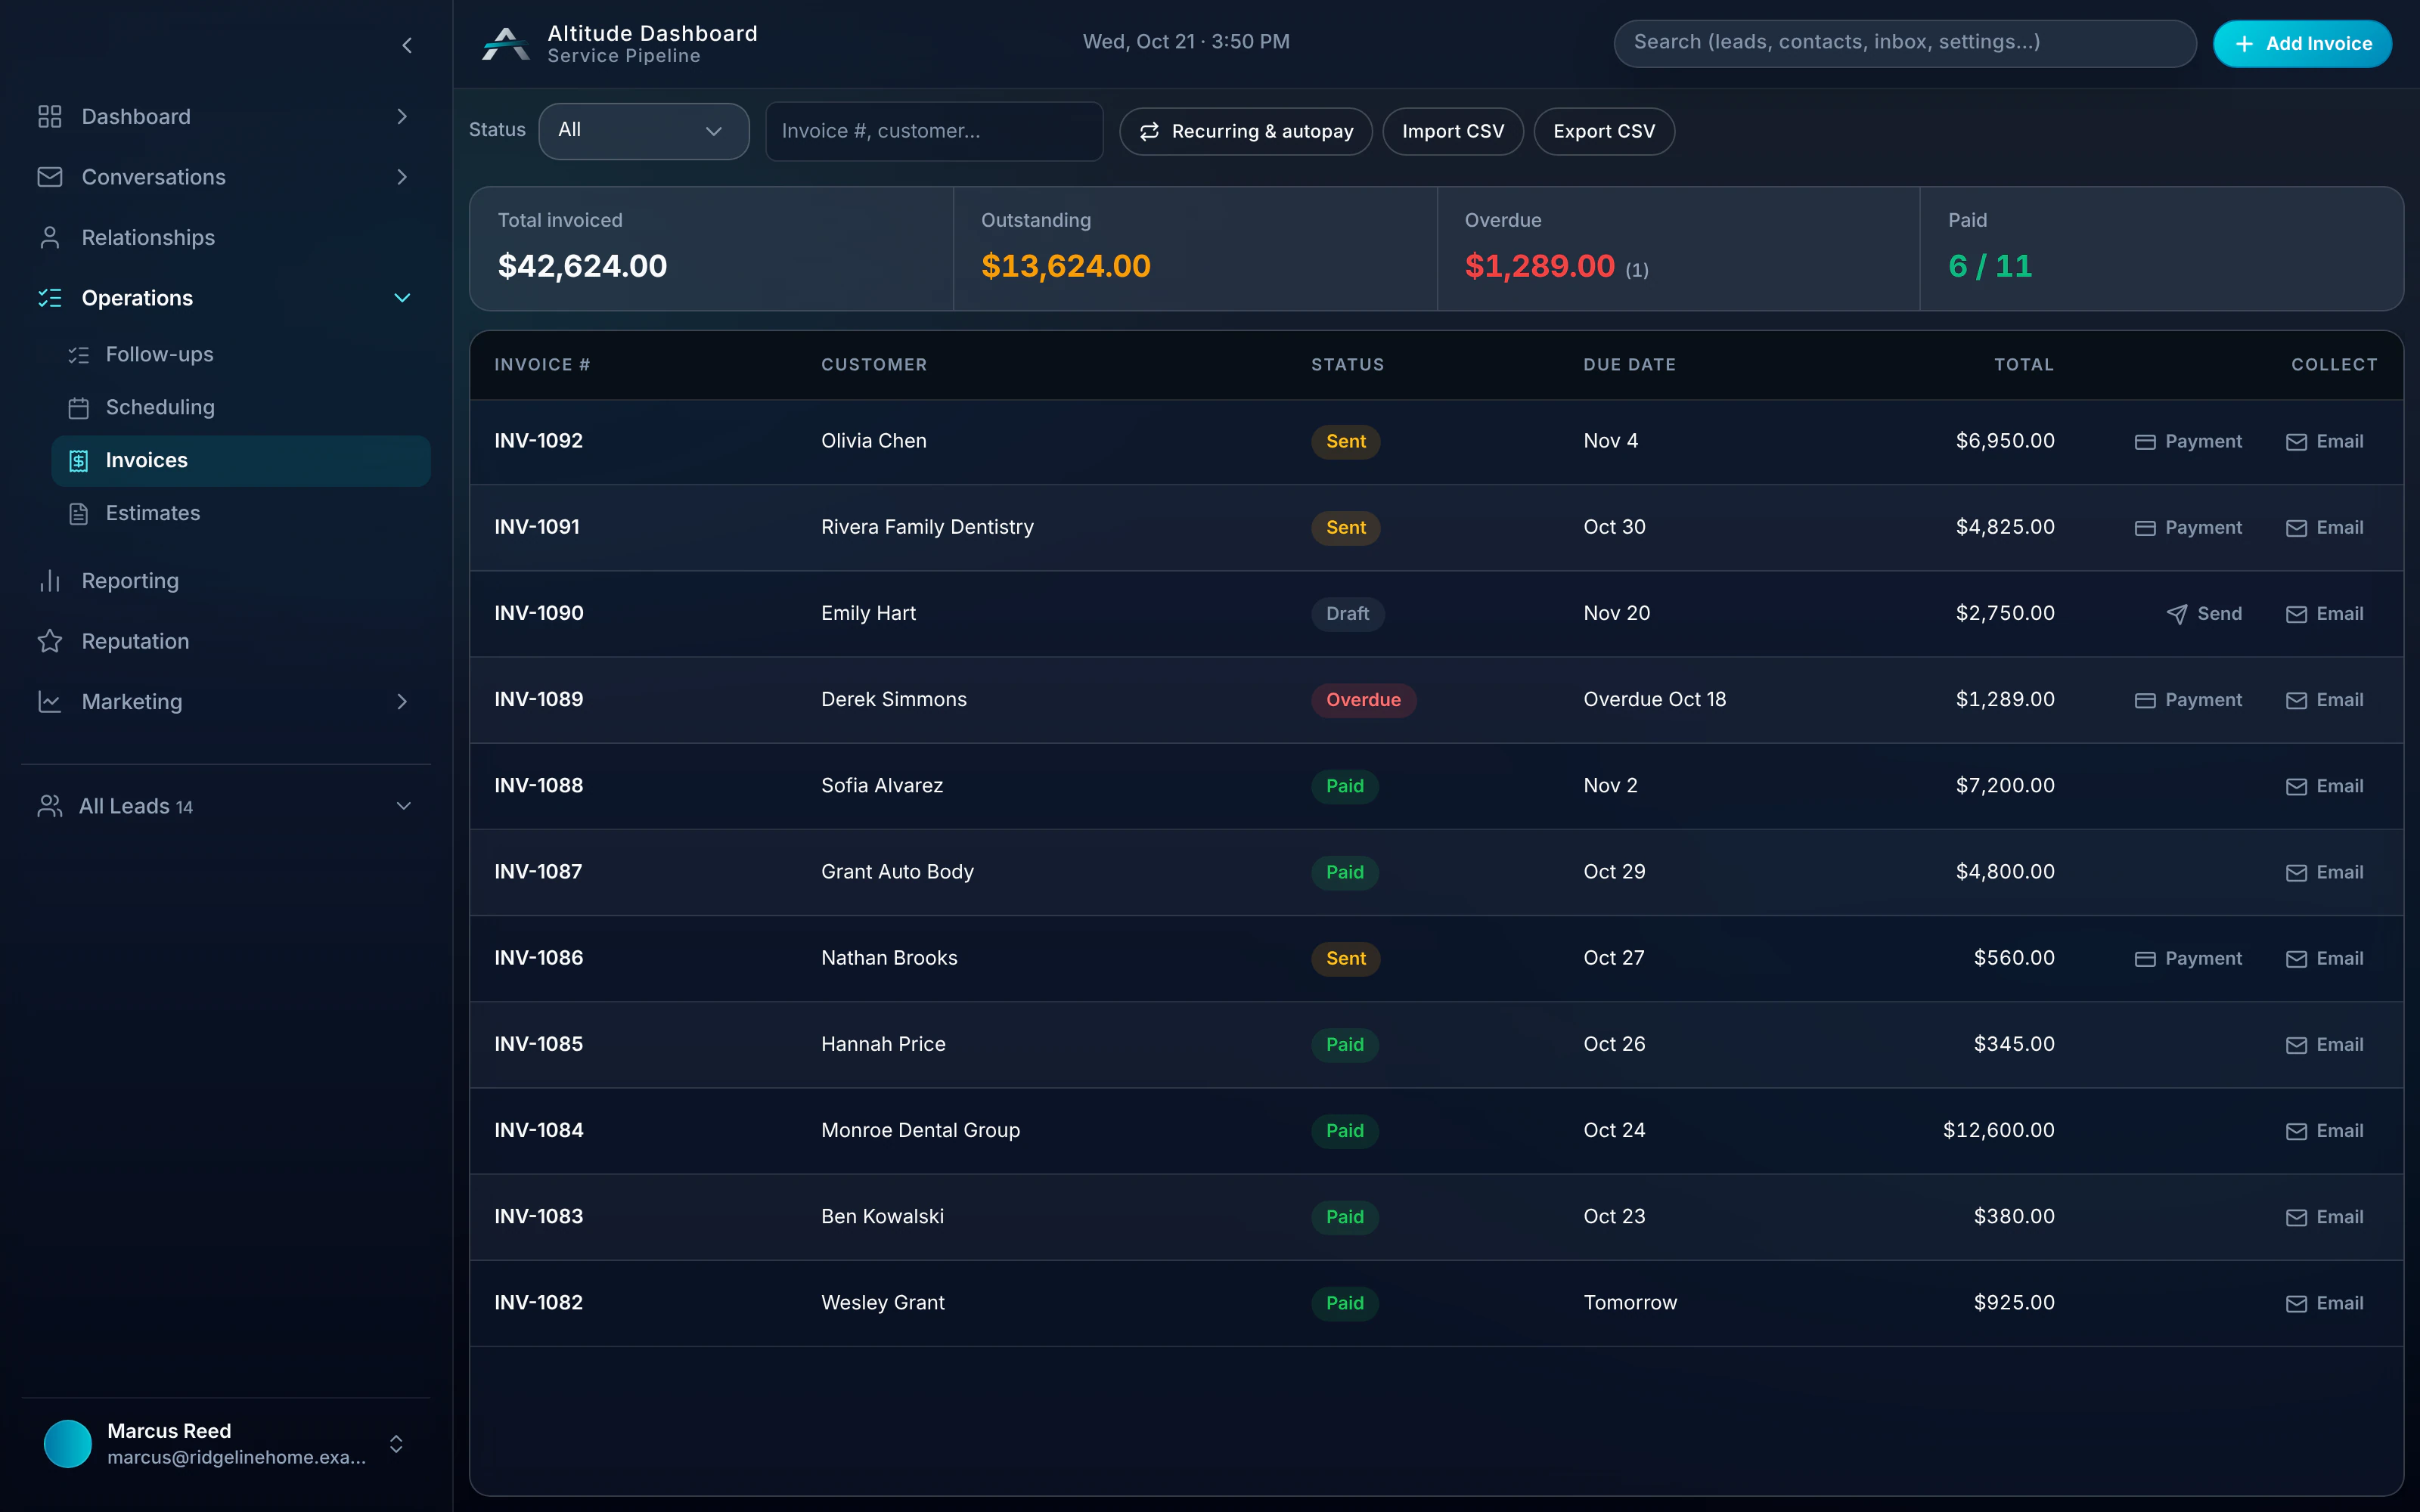Email Hannah Price invoice INV-1085
The image size is (2420, 1512).
(x=2324, y=1045)
